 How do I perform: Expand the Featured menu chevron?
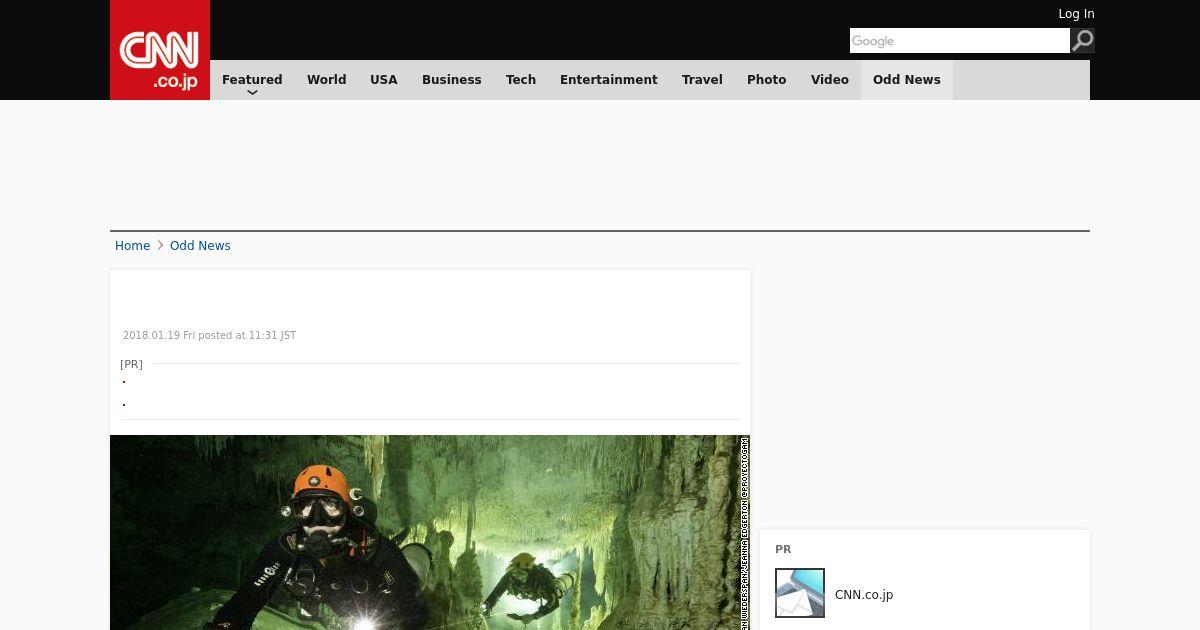pyautogui.click(x=252, y=93)
